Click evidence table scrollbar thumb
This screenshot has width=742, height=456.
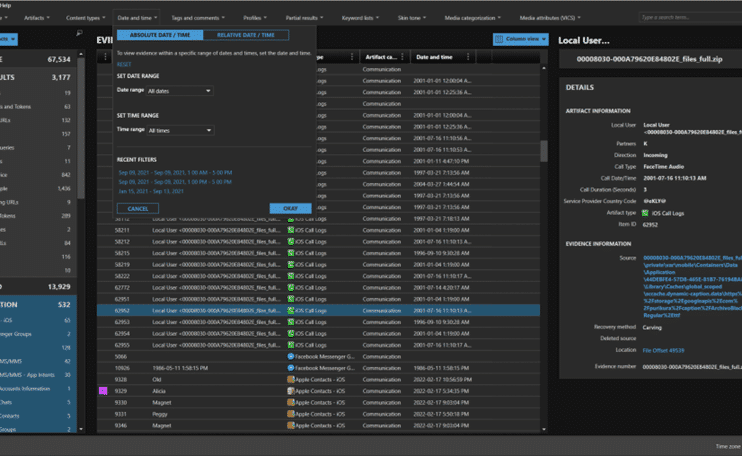click(544, 151)
